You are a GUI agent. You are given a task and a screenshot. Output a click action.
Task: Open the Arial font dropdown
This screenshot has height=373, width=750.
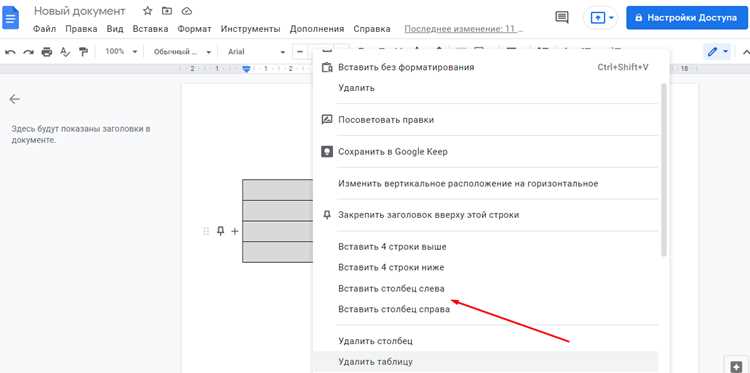click(256, 52)
